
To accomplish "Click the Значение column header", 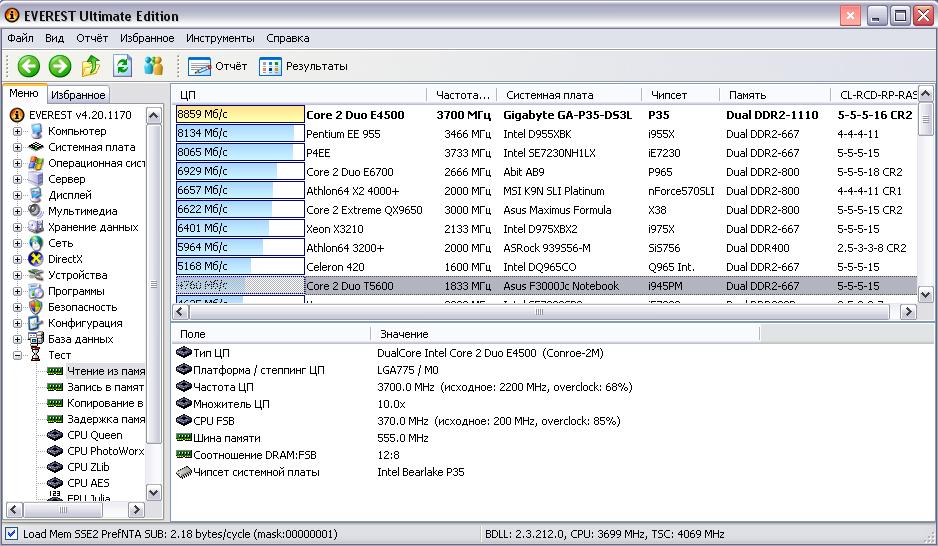I will click(x=565, y=334).
